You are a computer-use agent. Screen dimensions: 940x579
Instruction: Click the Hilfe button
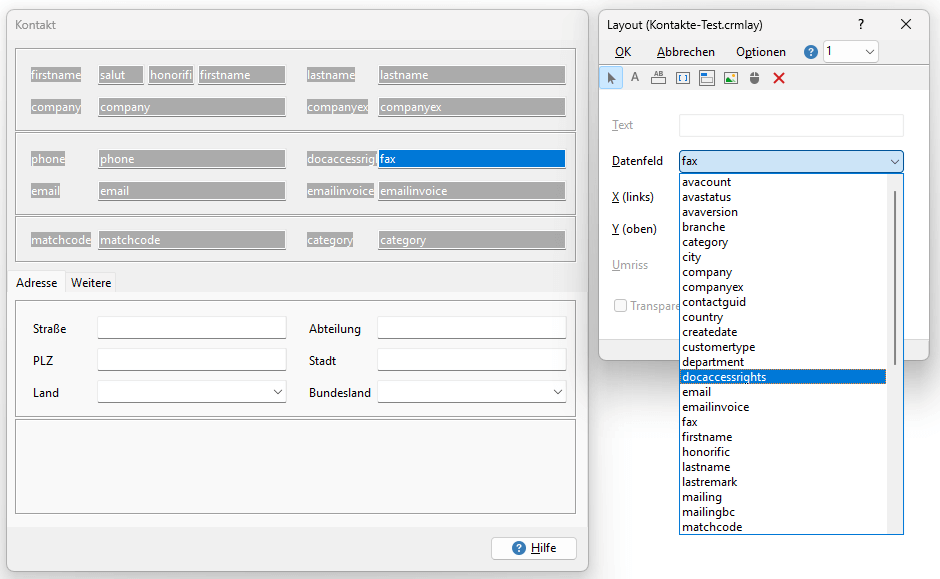coord(533,548)
